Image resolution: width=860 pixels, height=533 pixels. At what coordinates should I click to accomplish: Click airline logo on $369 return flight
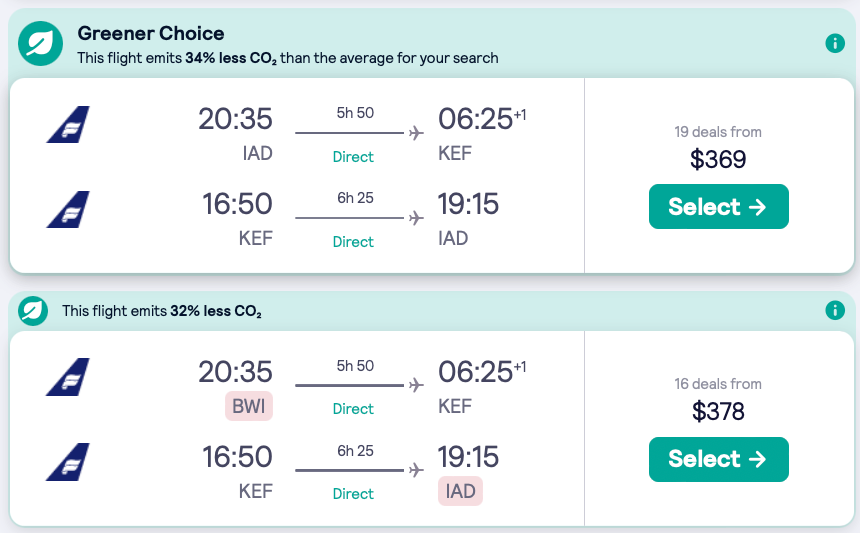67,209
